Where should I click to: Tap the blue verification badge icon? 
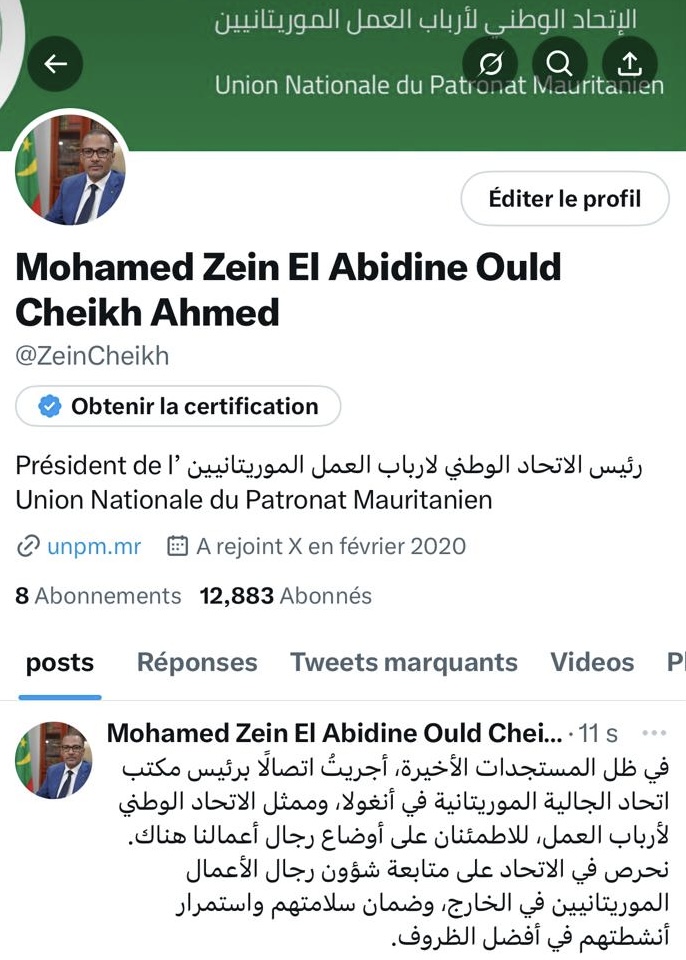(48, 407)
